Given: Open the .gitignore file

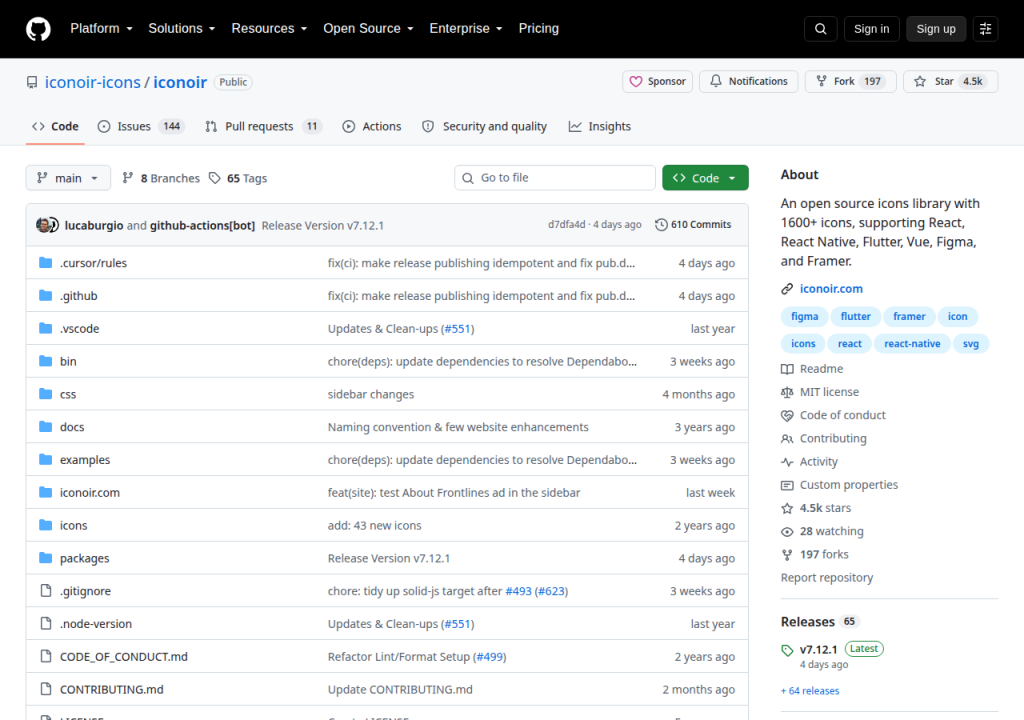Looking at the screenshot, I should coord(85,591).
